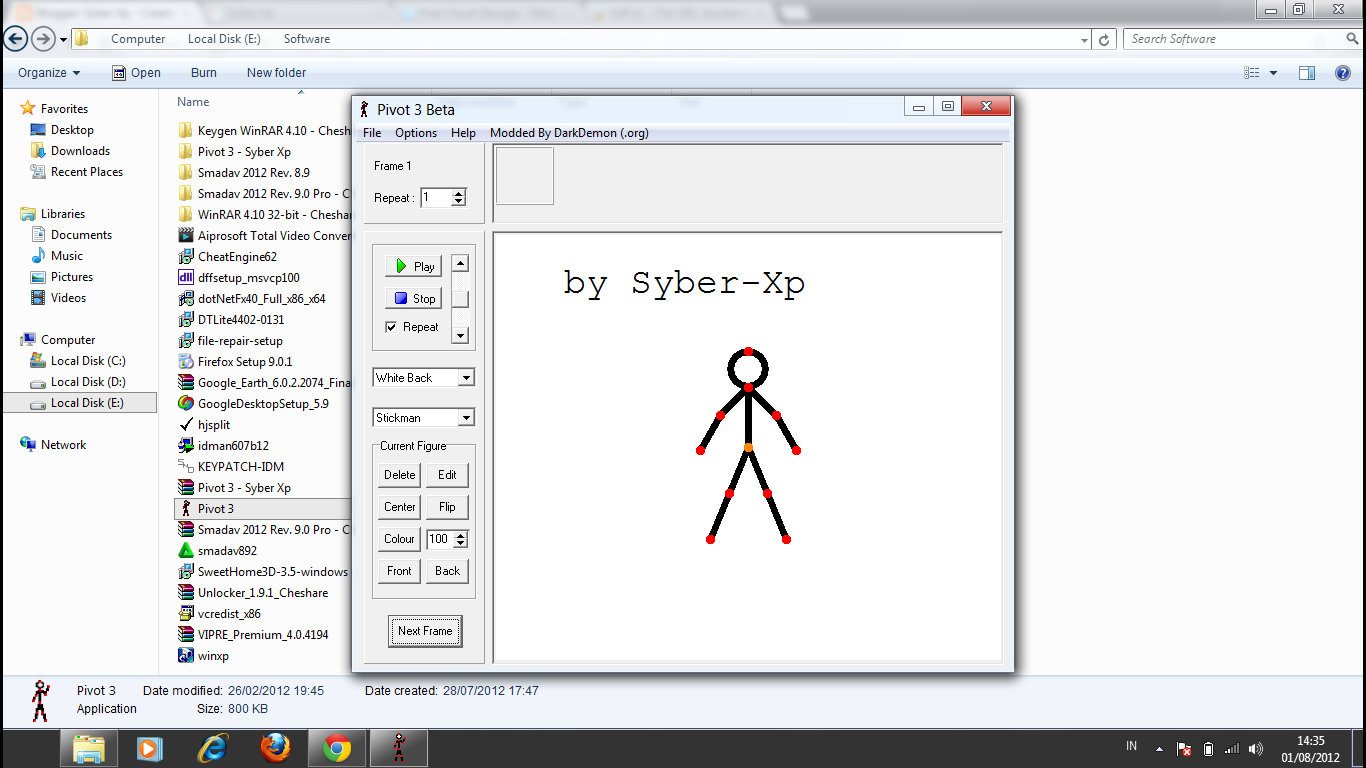Send the figure to Back
The width and height of the screenshot is (1366, 768).
point(447,571)
